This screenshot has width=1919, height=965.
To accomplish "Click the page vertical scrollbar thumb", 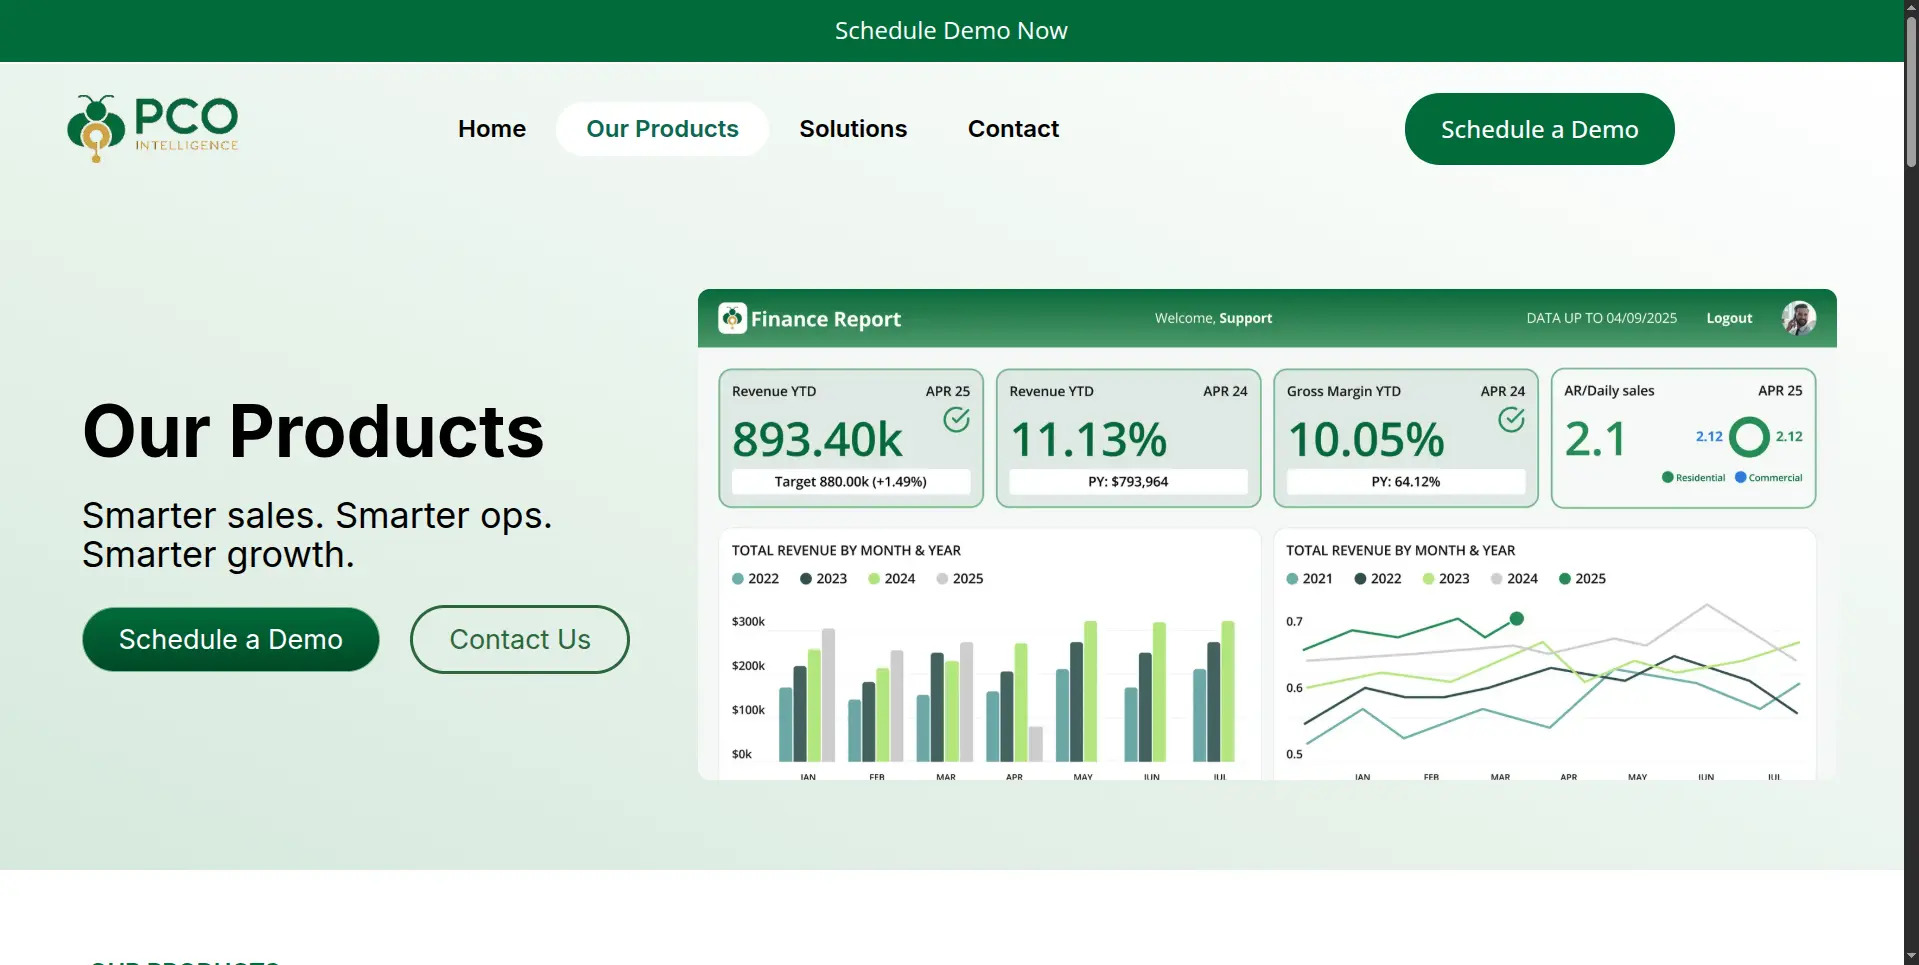I will click(x=1911, y=92).
